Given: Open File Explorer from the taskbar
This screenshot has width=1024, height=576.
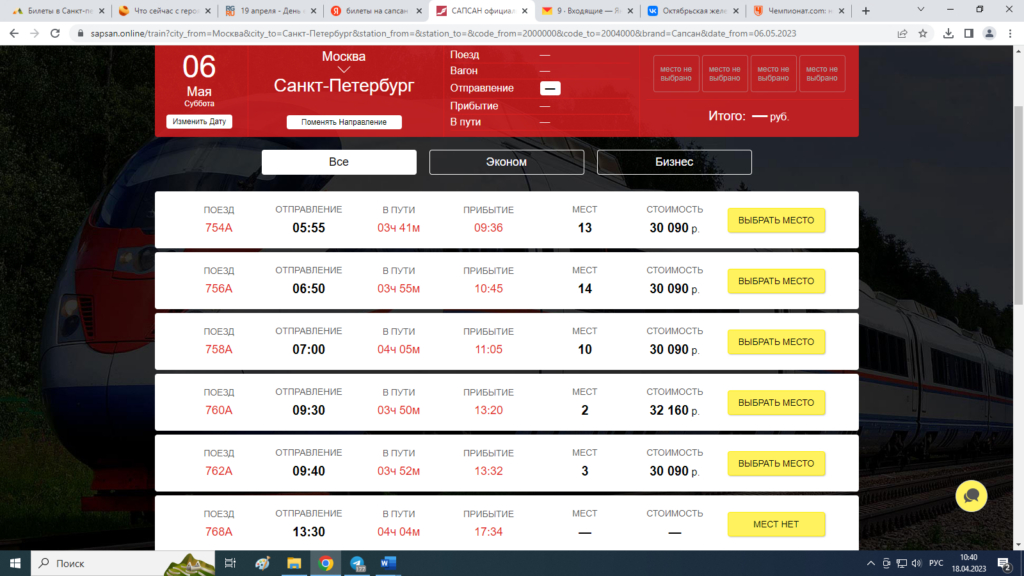Looking at the screenshot, I should click(294, 563).
